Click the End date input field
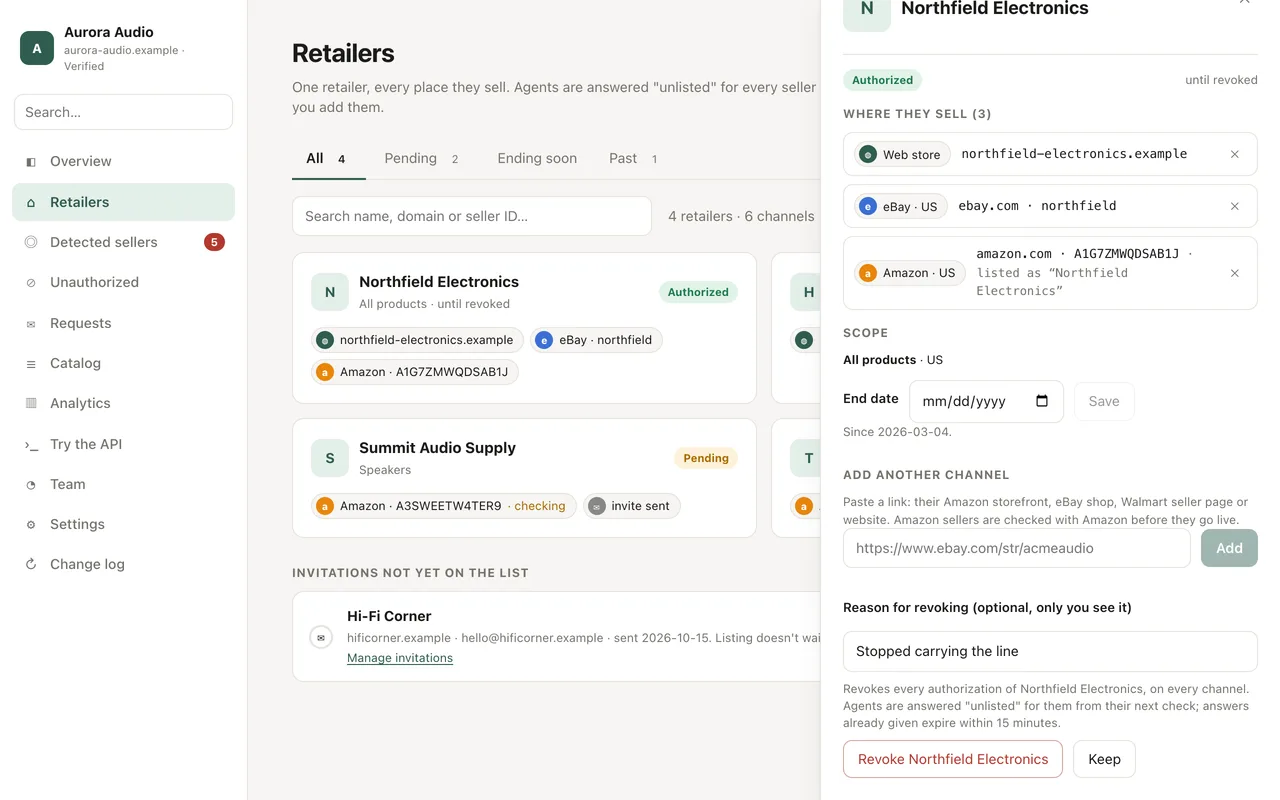Viewport: 1280px width, 800px height. (986, 401)
